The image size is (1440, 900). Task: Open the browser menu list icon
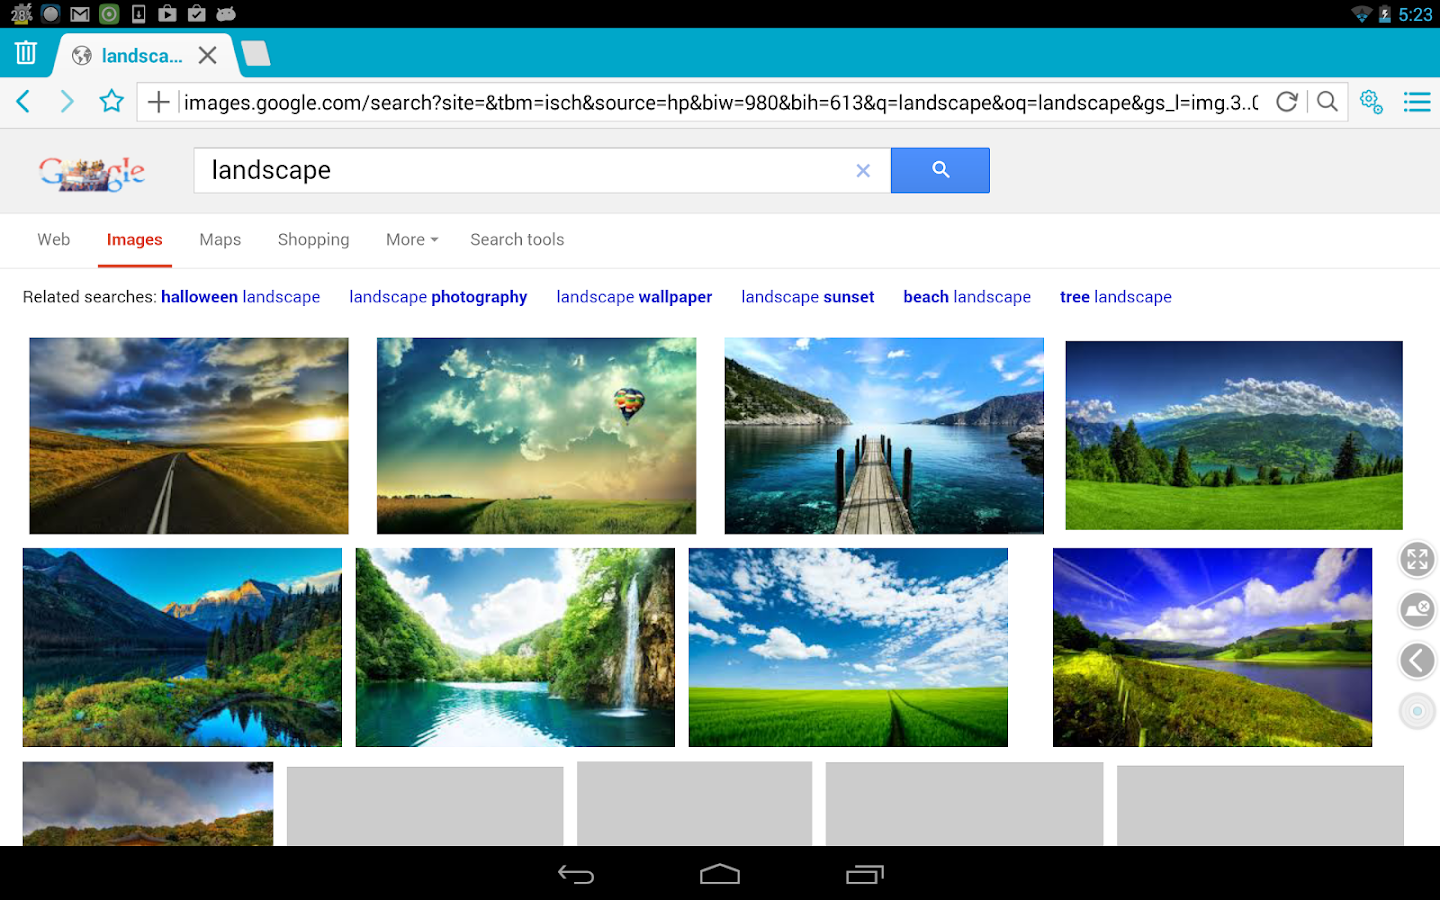[x=1417, y=101]
